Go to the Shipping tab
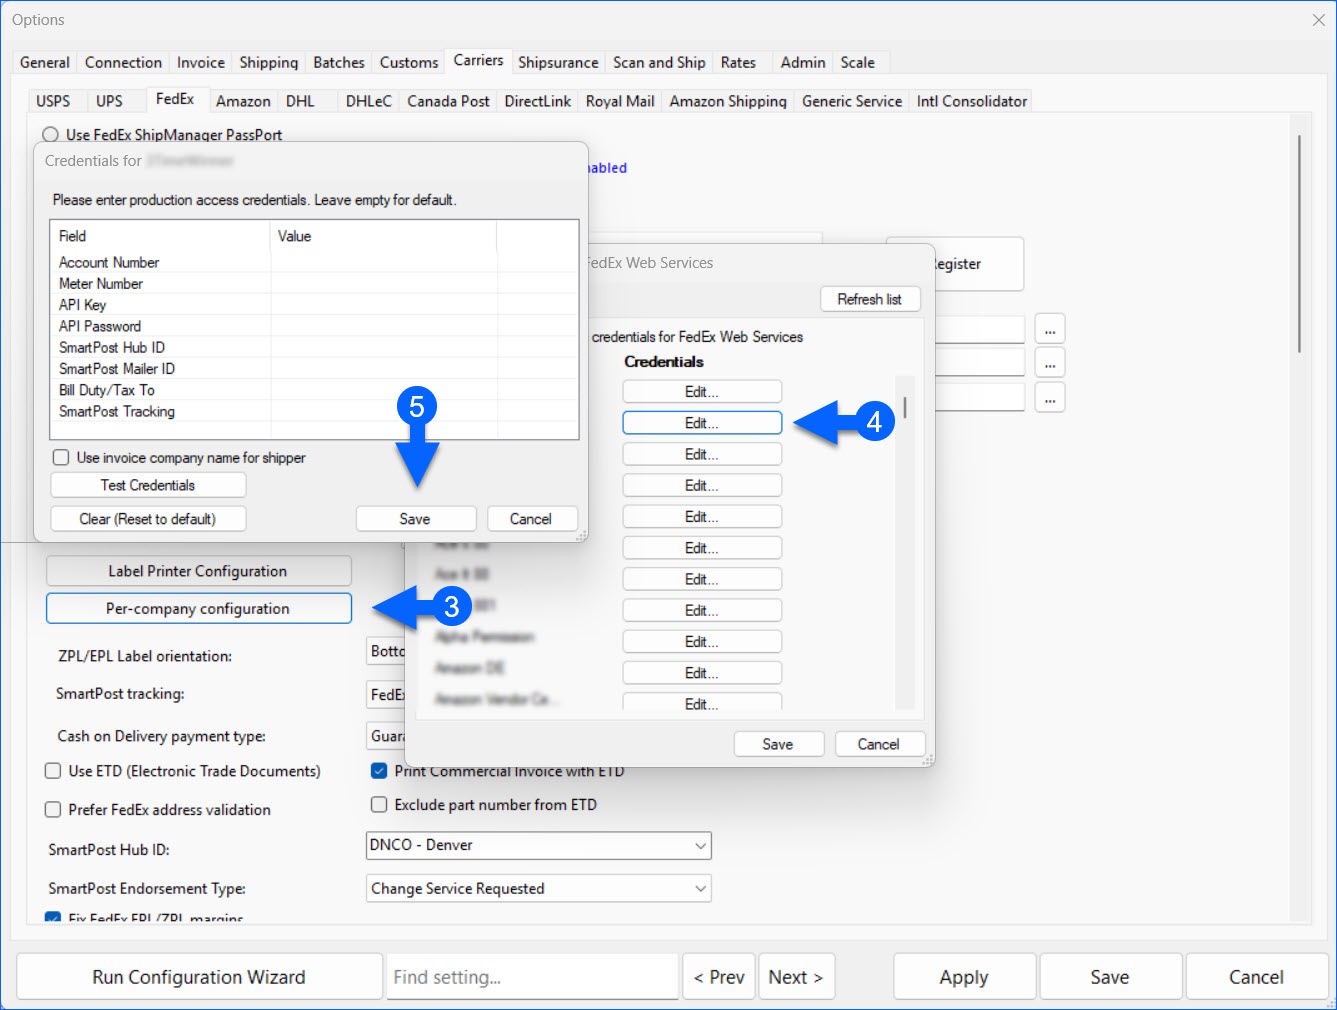1337x1010 pixels. (x=269, y=62)
